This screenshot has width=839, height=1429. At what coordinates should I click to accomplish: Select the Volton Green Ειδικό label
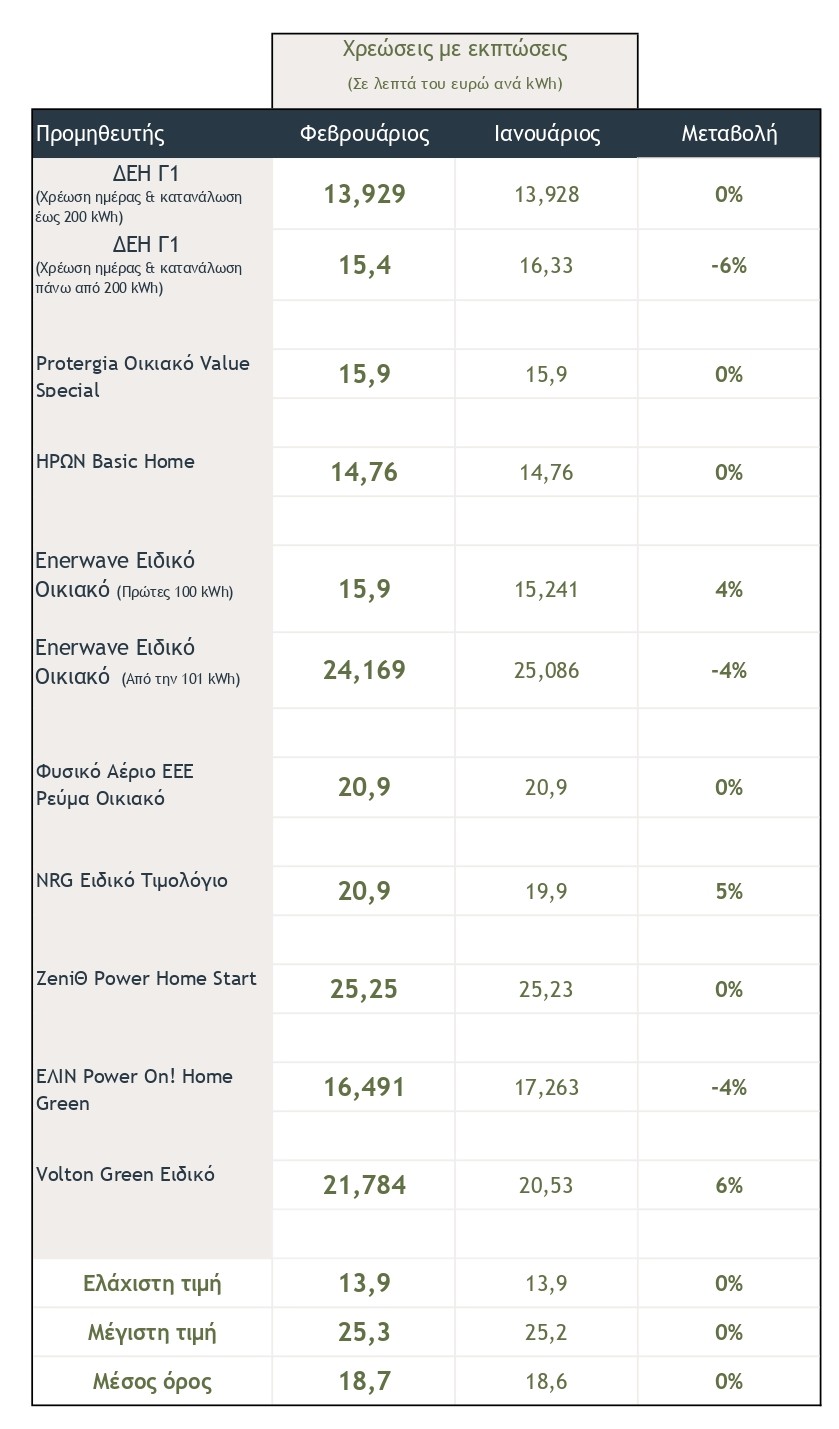[125, 1174]
